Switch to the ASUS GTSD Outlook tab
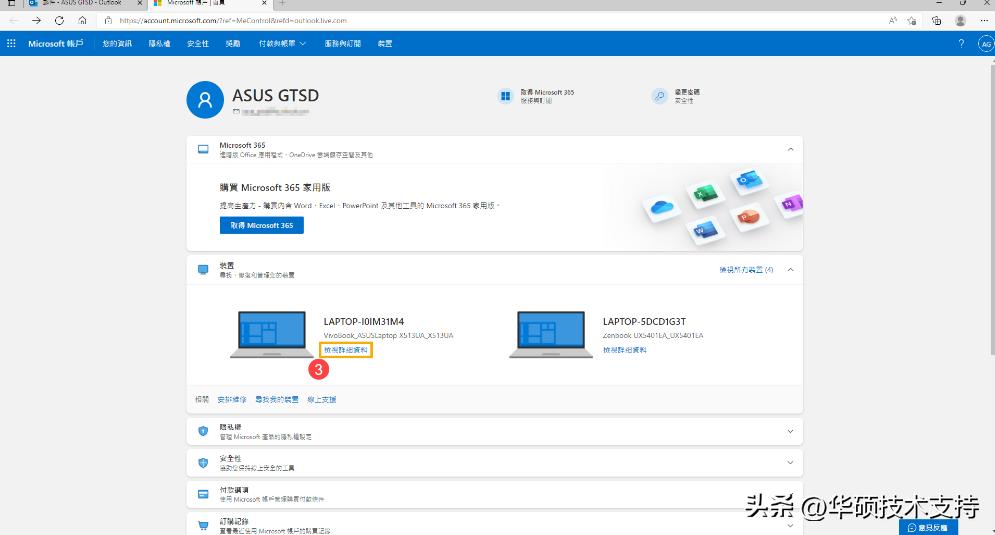Screen dimensions: 995x535 (x=81, y=3)
